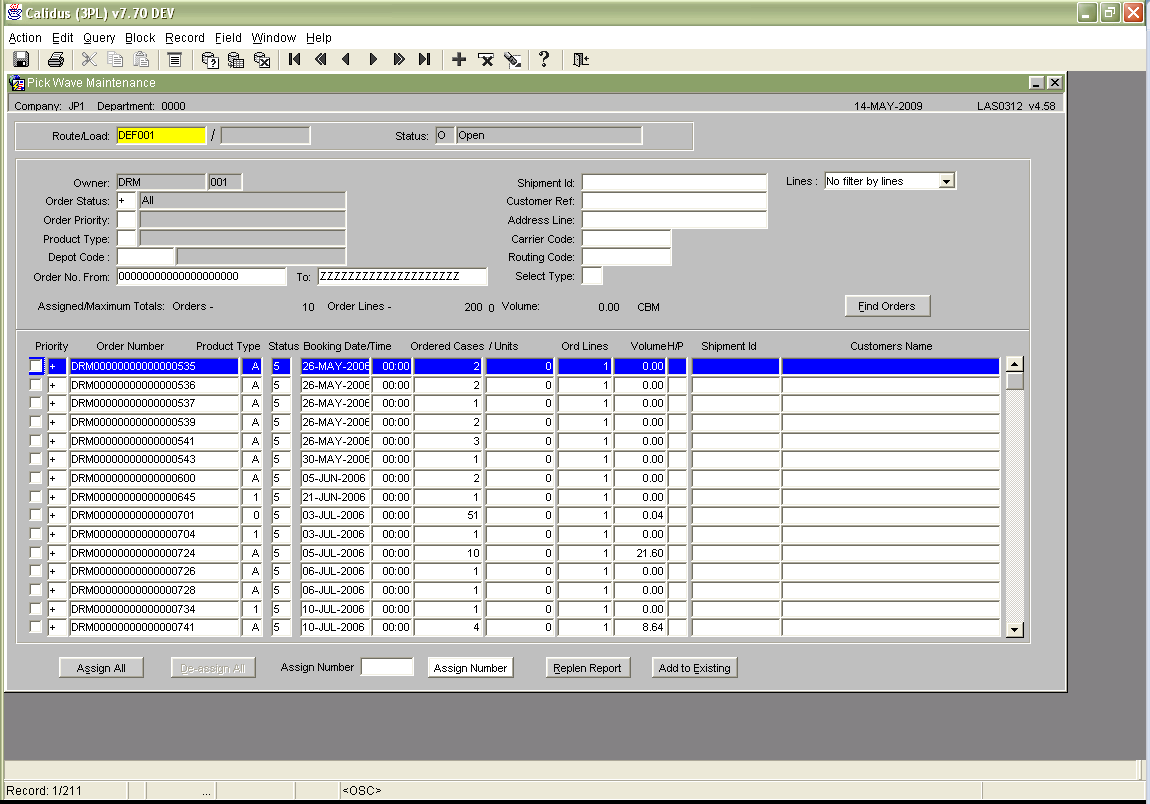Tick the checkbox for order DRM00000000000000535

pyautogui.click(x=36, y=365)
